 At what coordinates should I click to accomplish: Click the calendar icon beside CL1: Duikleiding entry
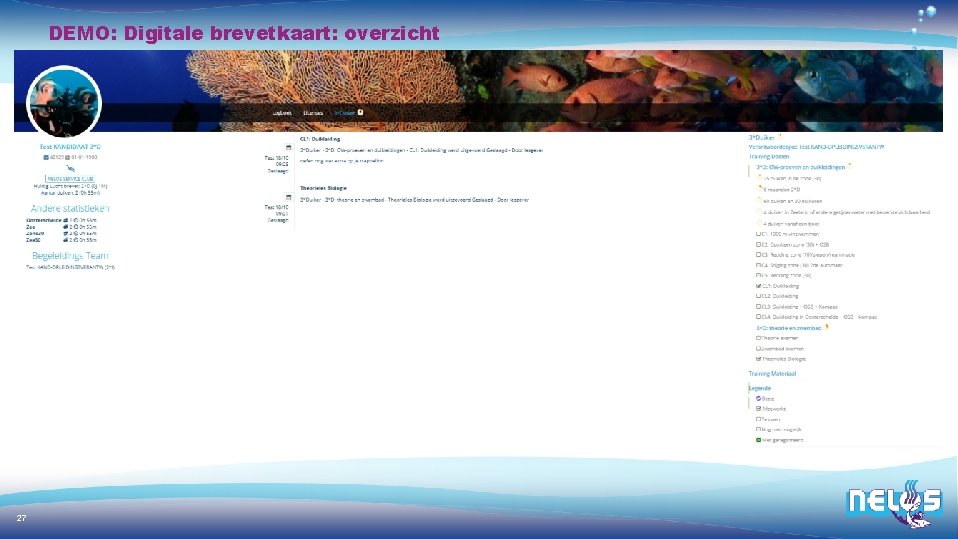[288, 147]
